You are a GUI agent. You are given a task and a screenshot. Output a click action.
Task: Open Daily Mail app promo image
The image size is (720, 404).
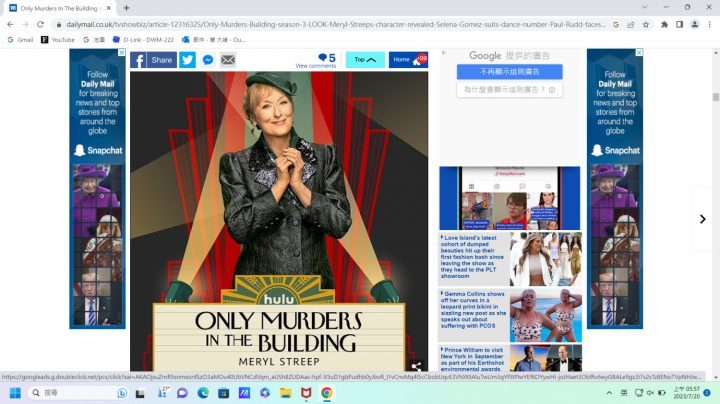510,198
